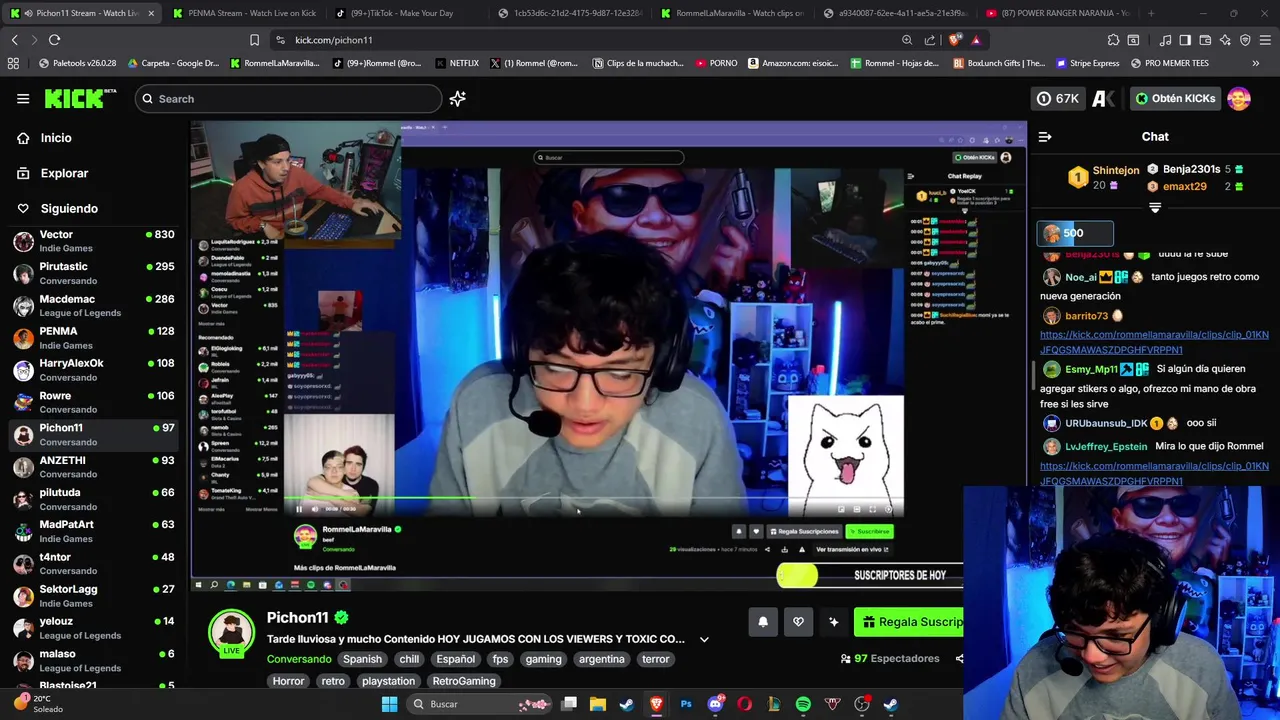The image size is (1280, 720).
Task: Open Brave Wallet icon
Action: tap(1205, 40)
